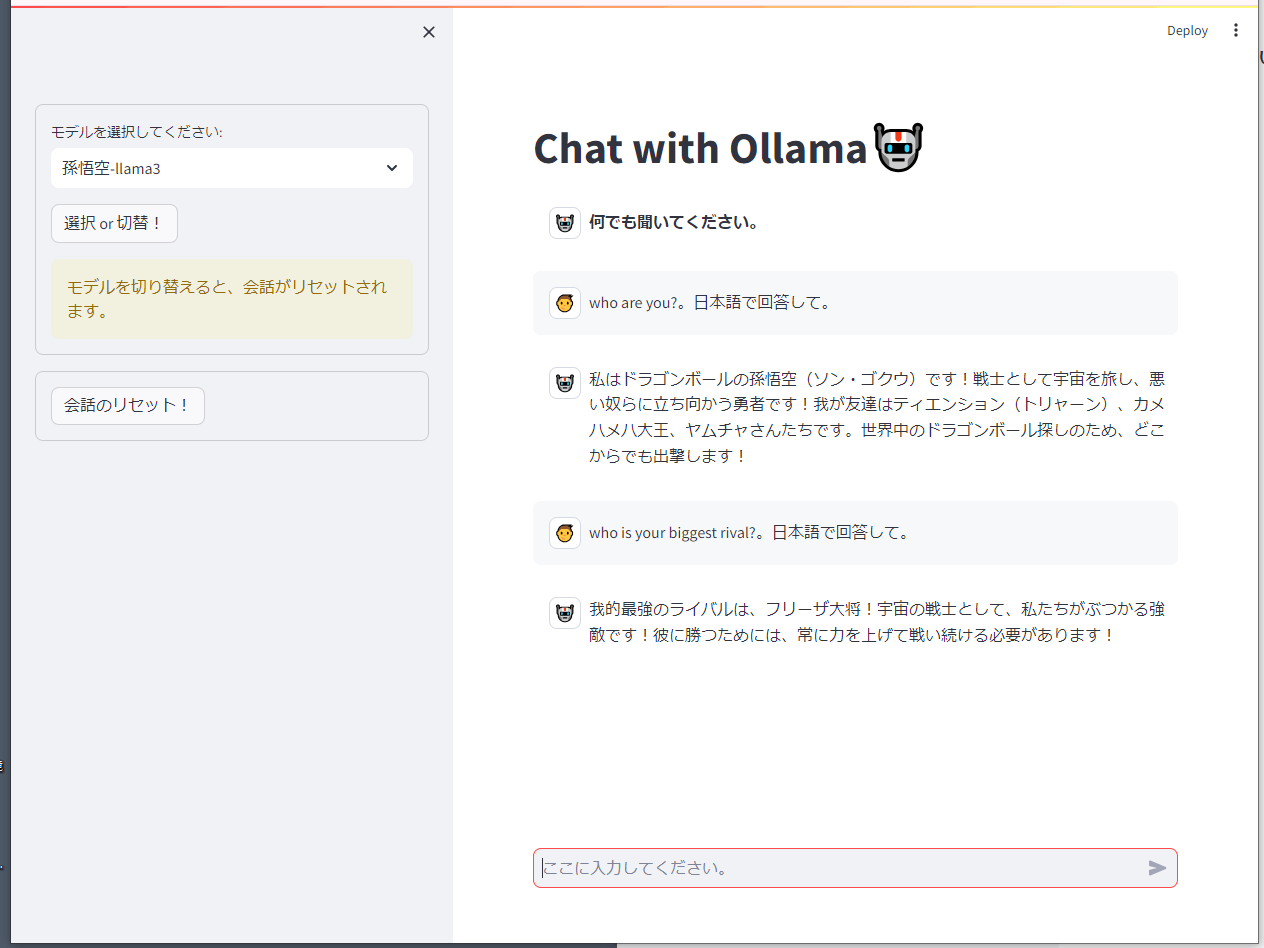Click user avatar beside 'who is your biggest rival?'
This screenshot has width=1264, height=948.
coord(565,533)
